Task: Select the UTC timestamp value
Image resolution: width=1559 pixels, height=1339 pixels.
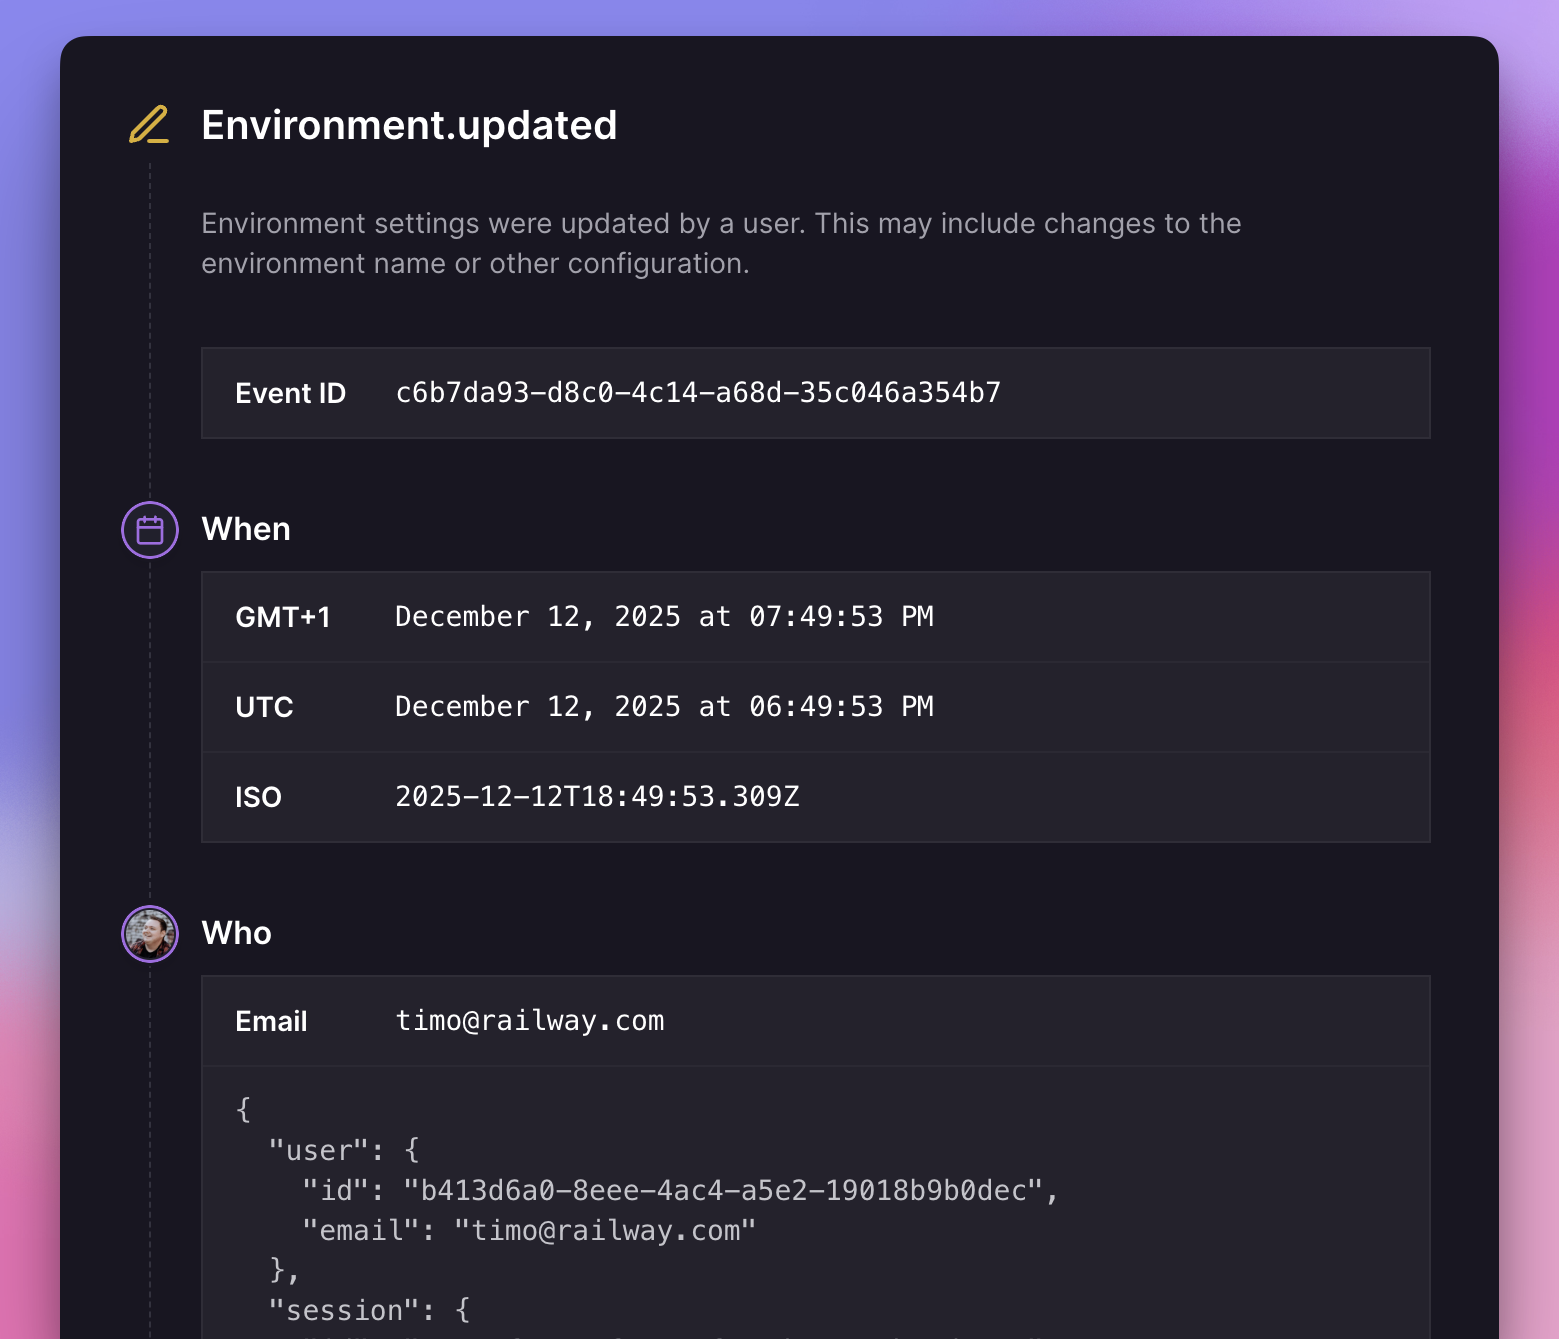Action: click(x=664, y=707)
